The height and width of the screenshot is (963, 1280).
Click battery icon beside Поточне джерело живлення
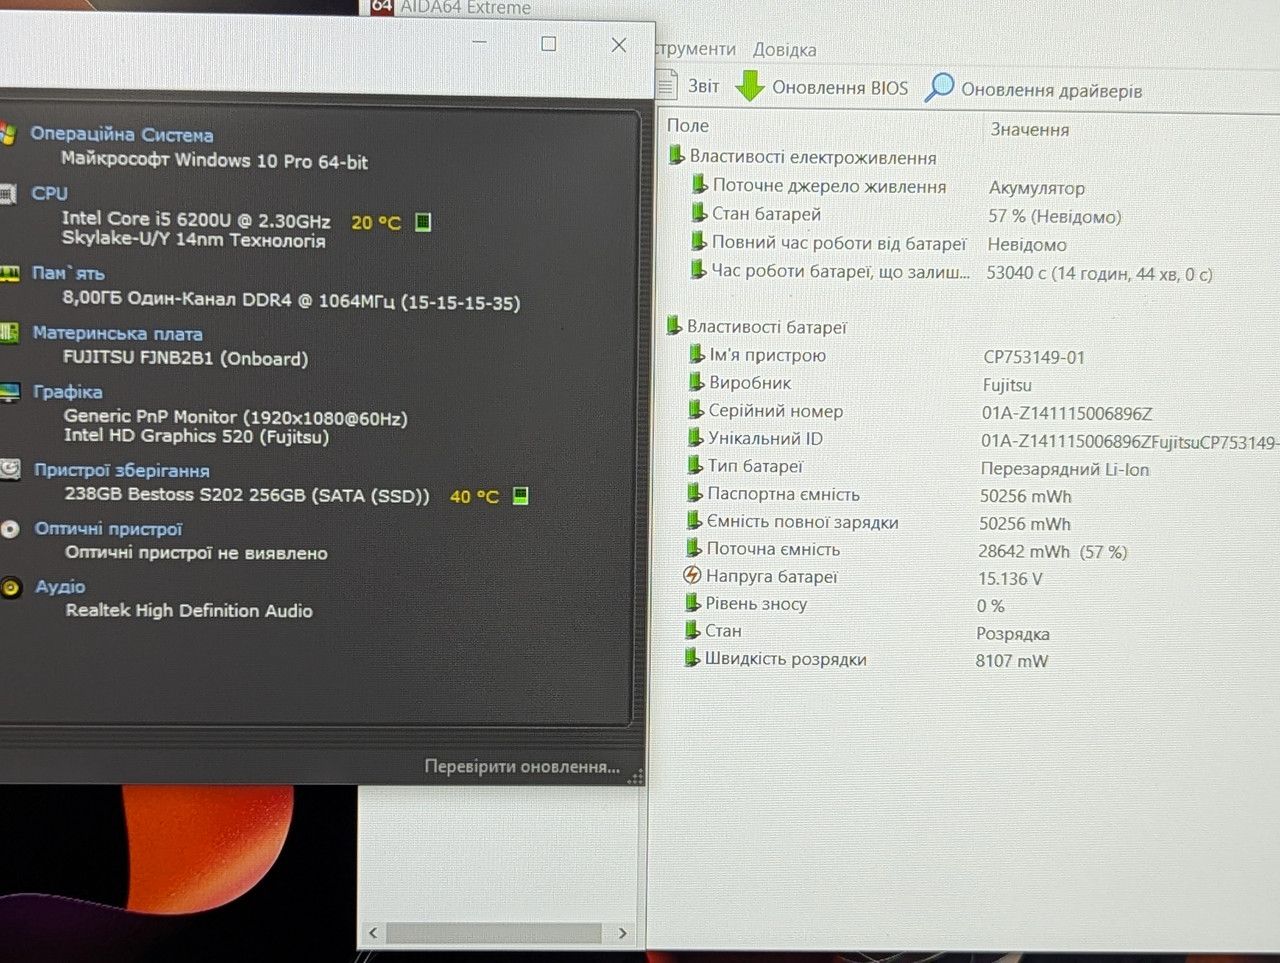tap(699, 185)
